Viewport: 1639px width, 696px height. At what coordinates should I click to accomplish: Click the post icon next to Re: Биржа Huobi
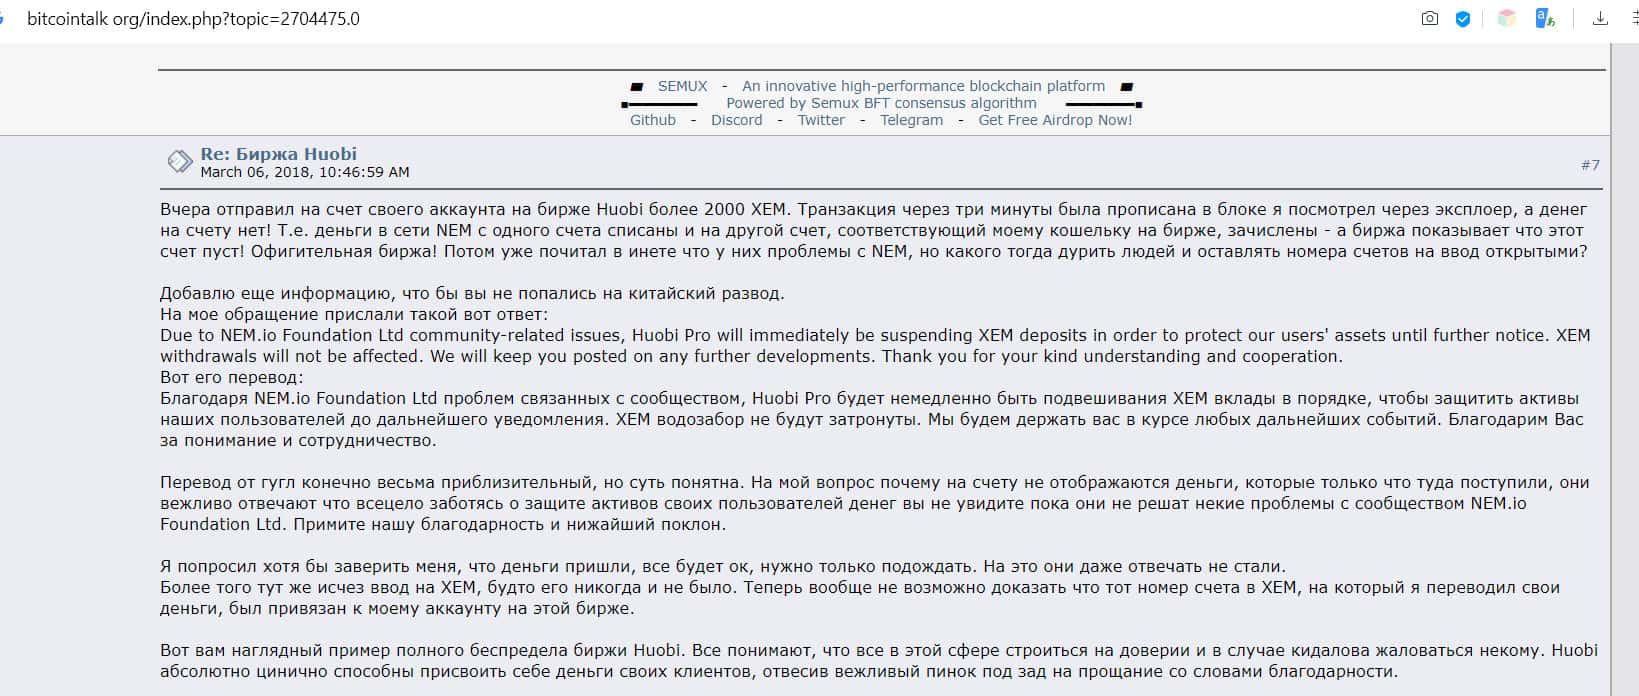(x=180, y=161)
